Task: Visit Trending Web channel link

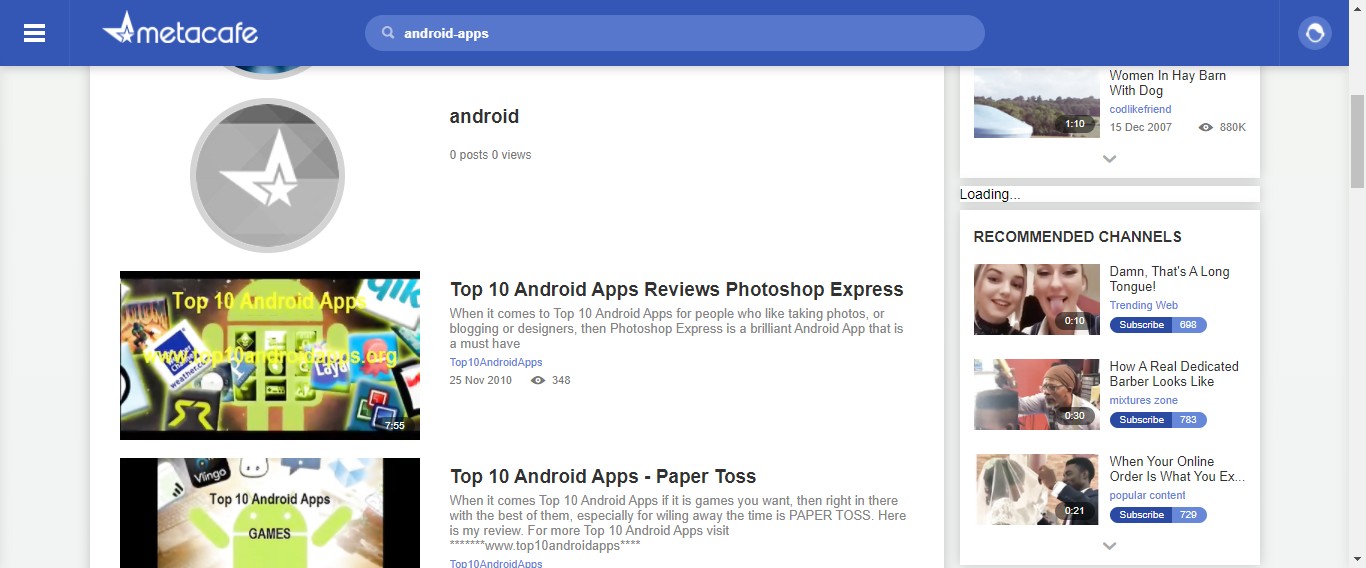Action: [1144, 305]
